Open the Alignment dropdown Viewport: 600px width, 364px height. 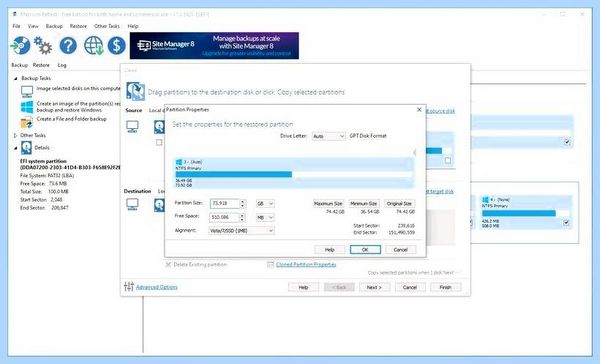(241, 231)
